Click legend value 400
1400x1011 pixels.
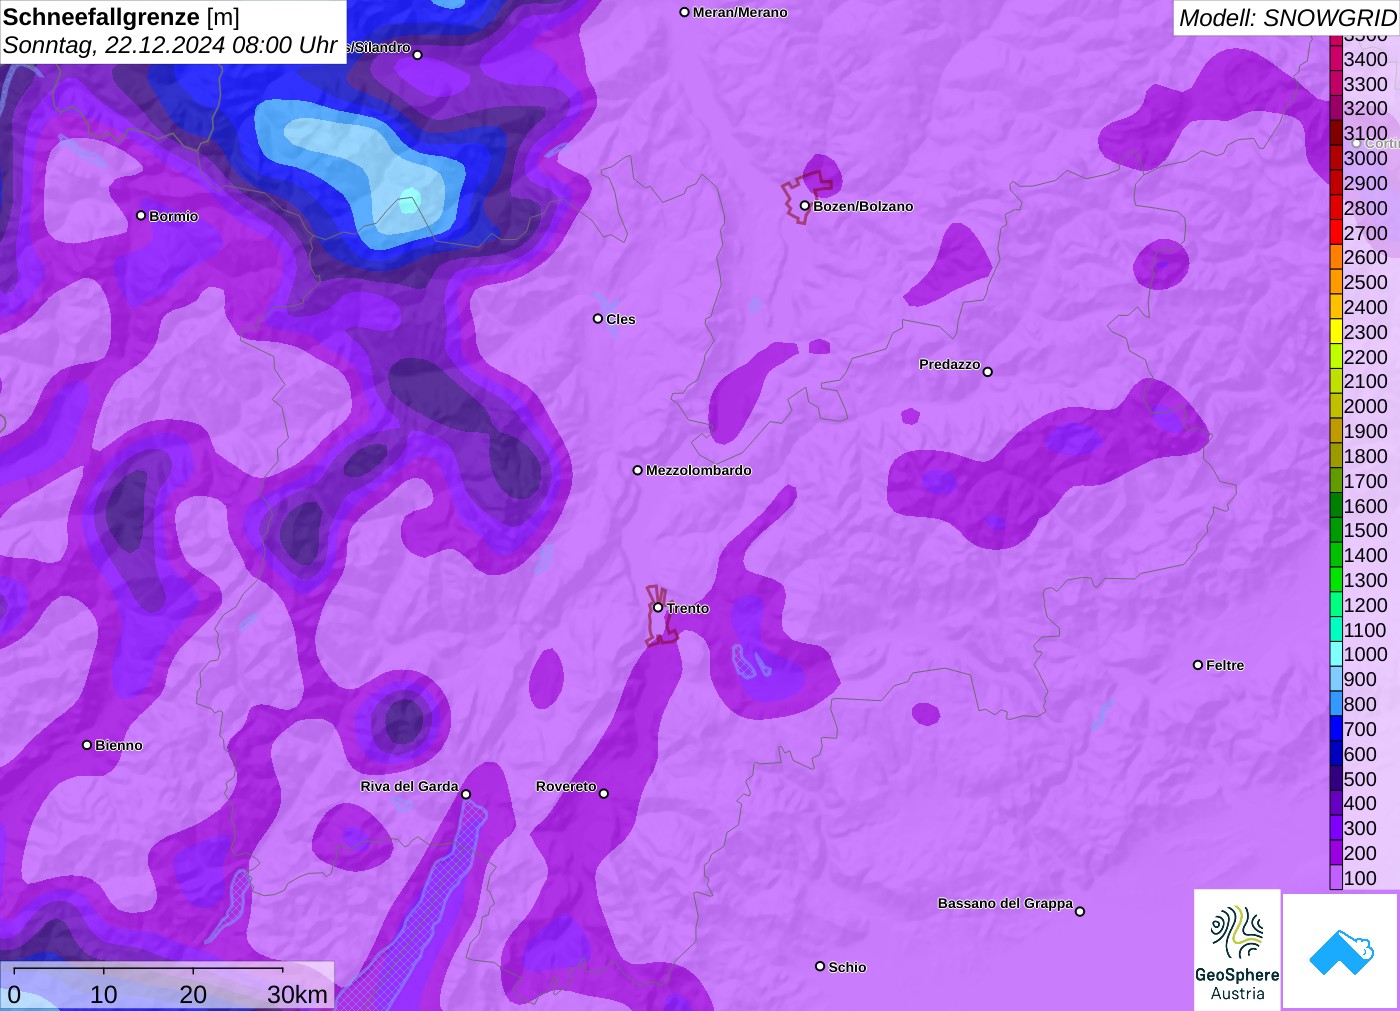1360,803
